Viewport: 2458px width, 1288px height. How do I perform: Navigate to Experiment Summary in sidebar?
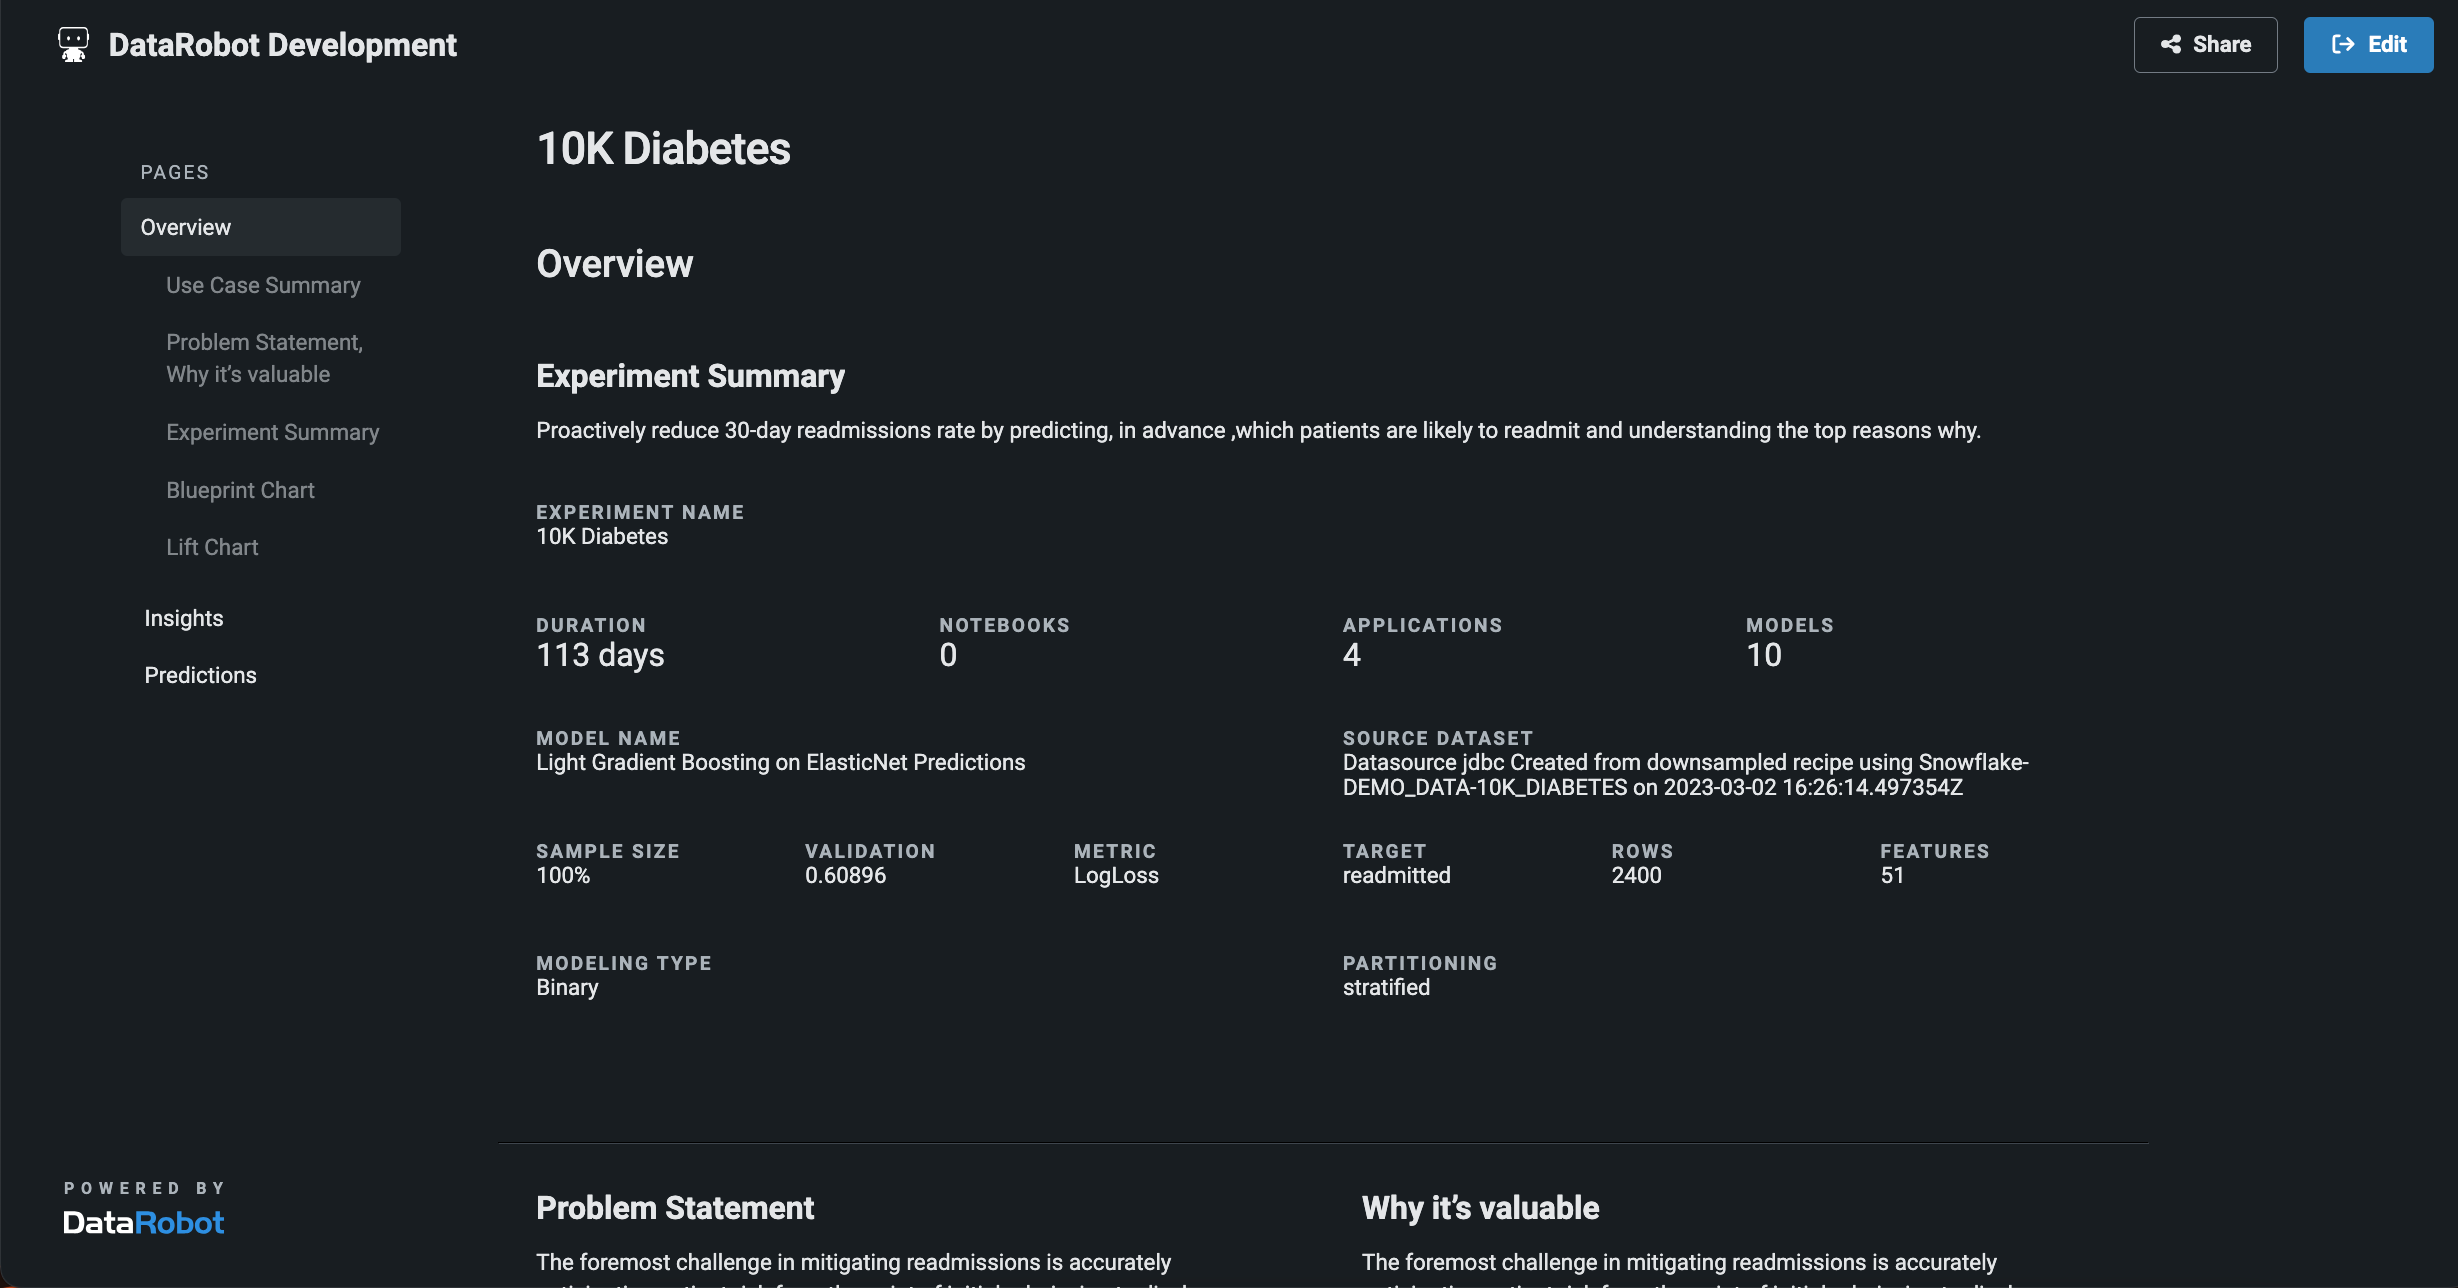tap(272, 432)
